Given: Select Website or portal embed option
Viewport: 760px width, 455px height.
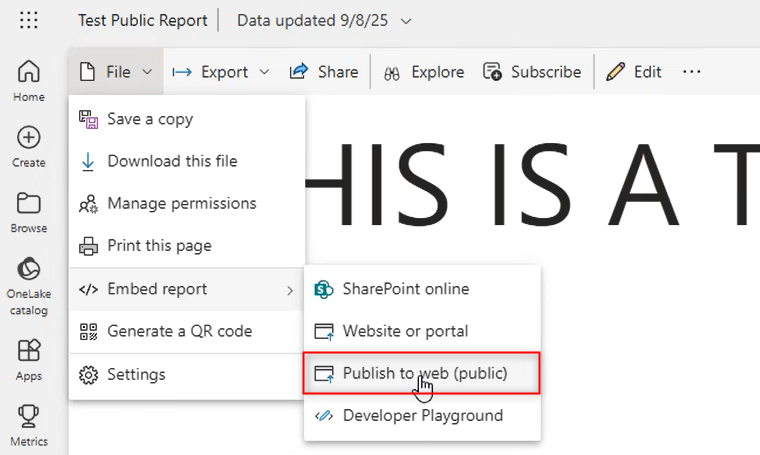Looking at the screenshot, I should 422,331.
